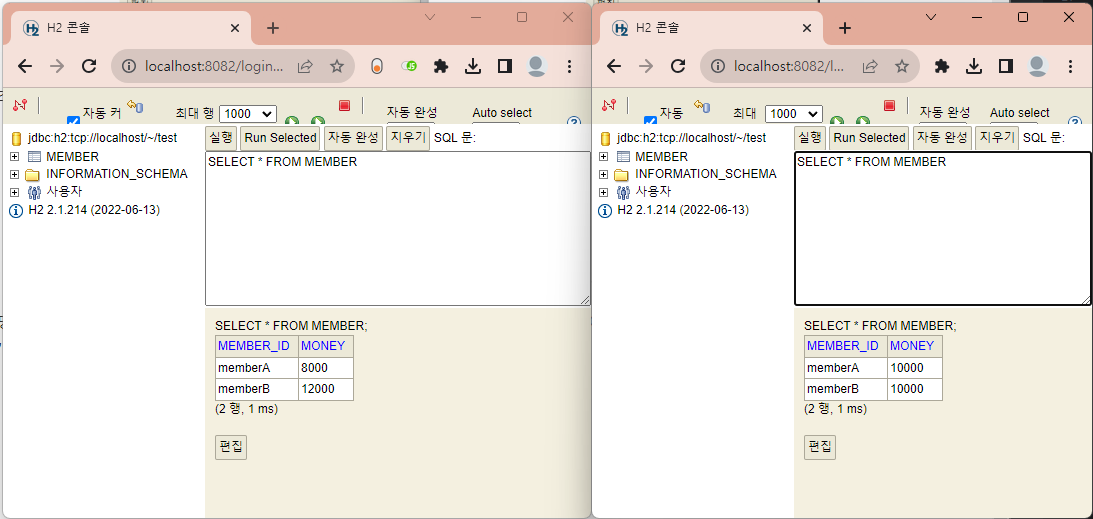Click the 사용자 users icon in right window
Image resolution: width=1093 pixels, height=519 pixels.
point(623,192)
